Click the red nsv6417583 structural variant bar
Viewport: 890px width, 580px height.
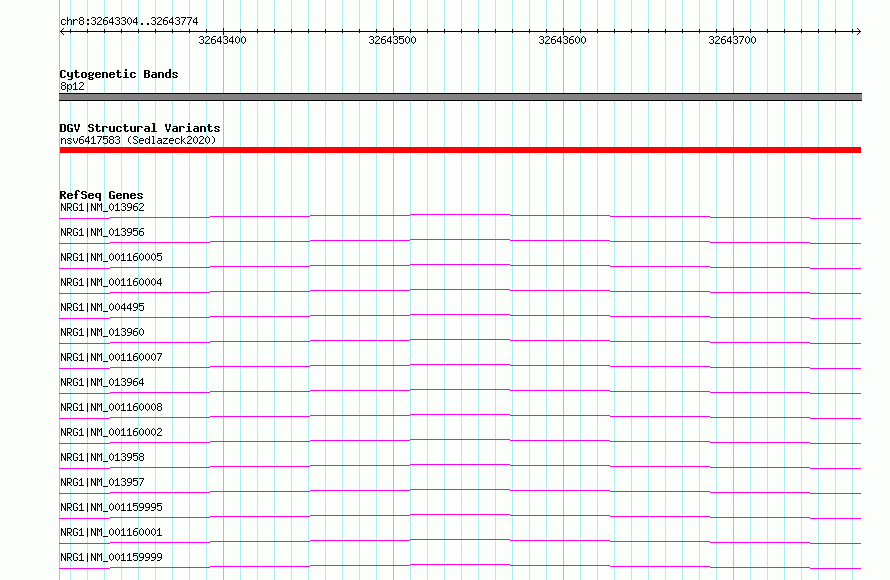pos(460,150)
